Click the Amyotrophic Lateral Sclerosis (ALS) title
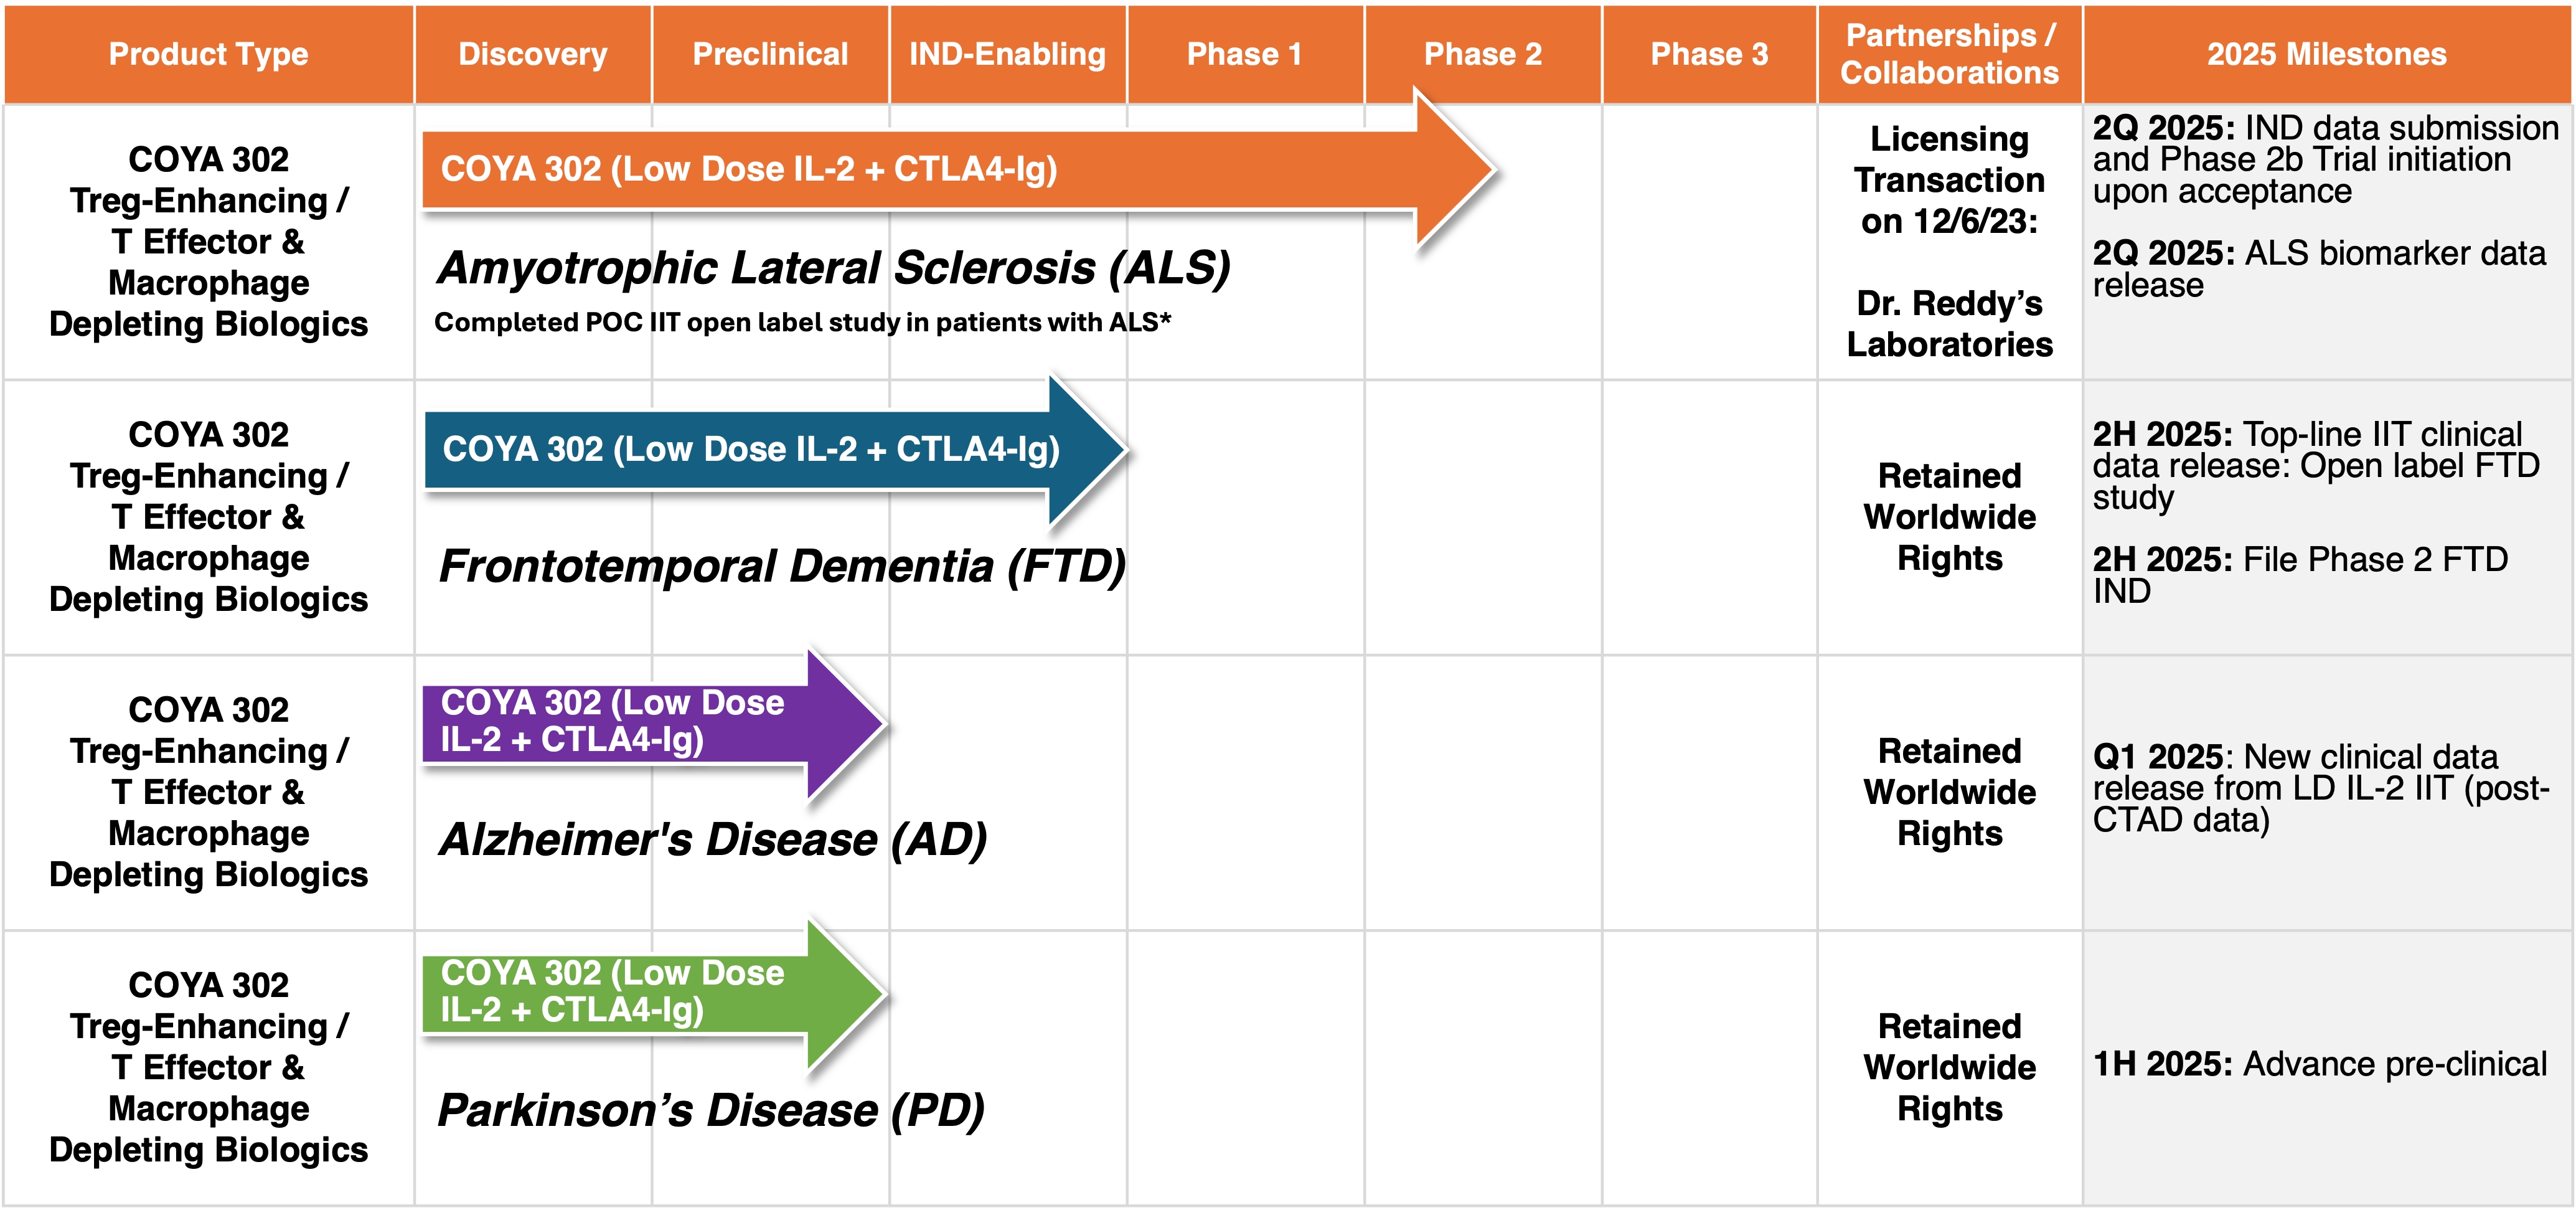 [833, 268]
